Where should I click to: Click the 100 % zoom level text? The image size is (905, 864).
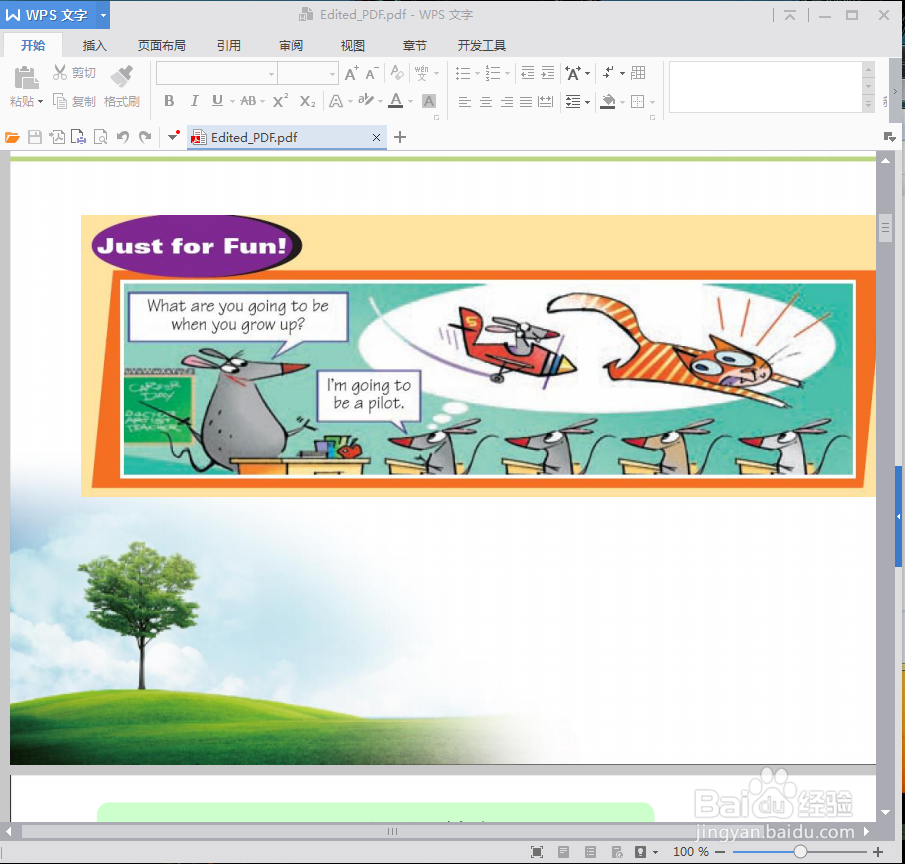(690, 852)
